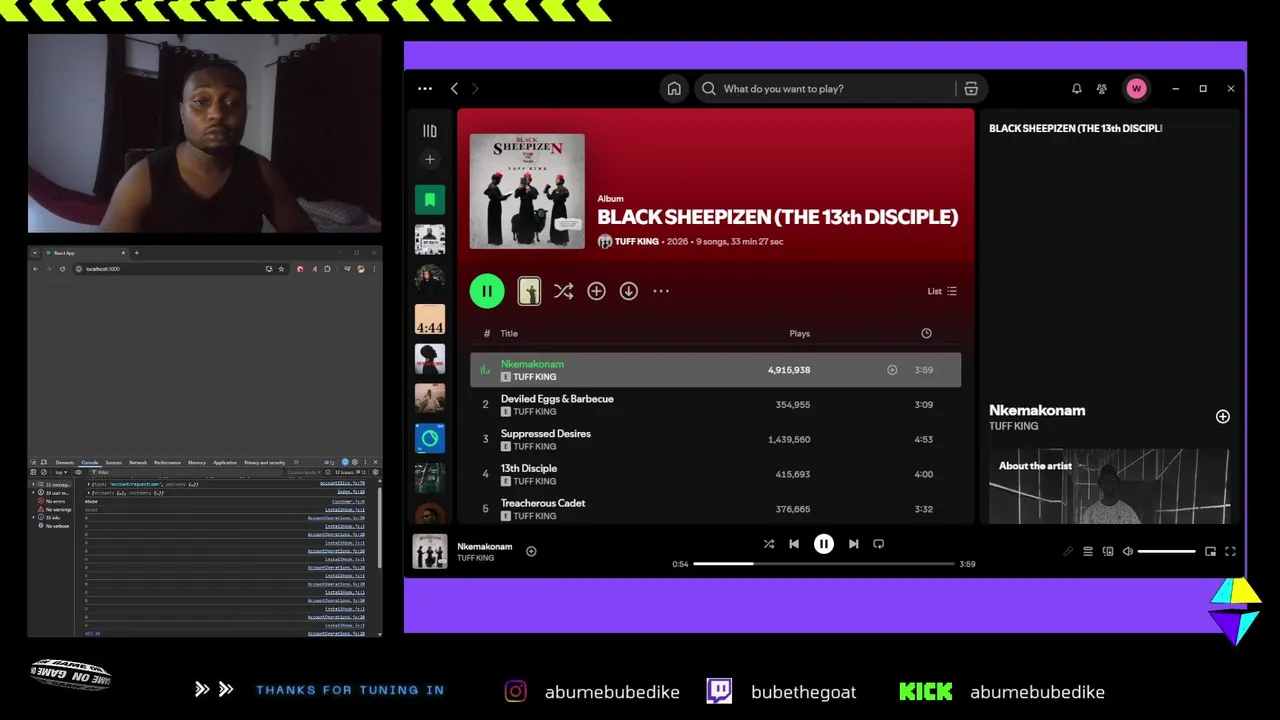Pause album with the green button
Viewport: 1280px width, 720px height.
point(487,291)
